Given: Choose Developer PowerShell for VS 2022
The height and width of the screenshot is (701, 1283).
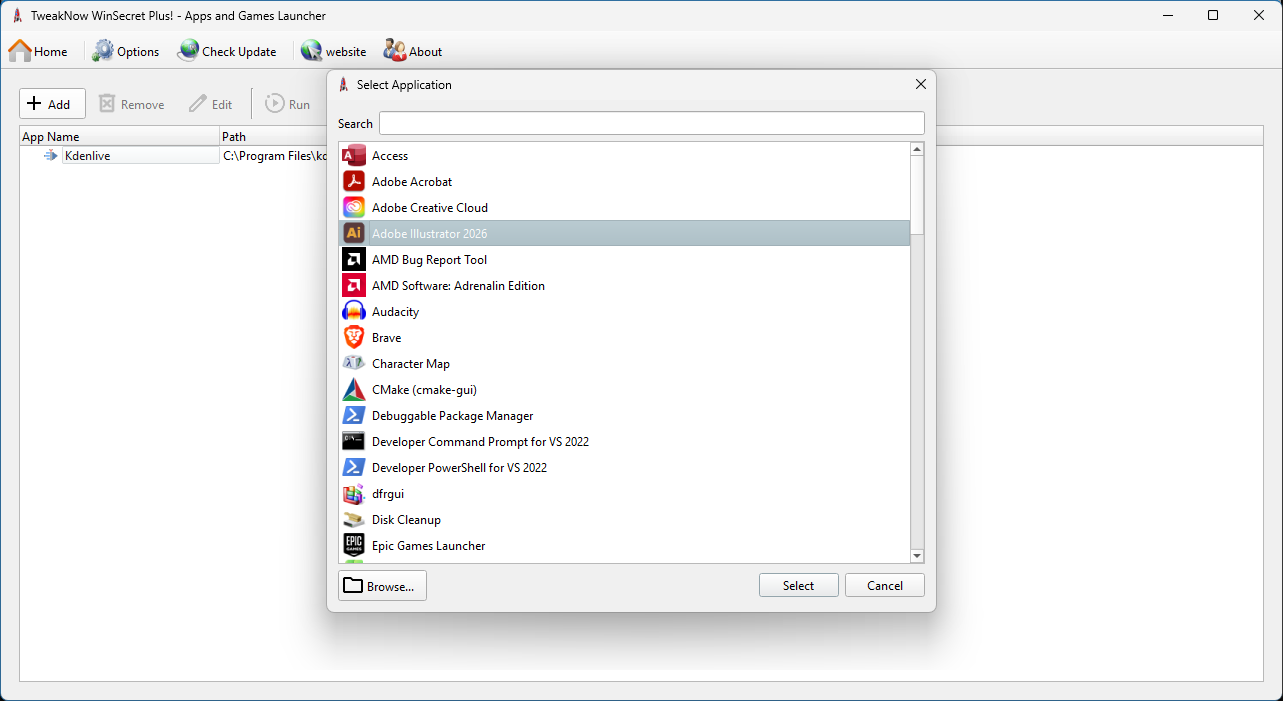Looking at the screenshot, I should click(x=459, y=468).
